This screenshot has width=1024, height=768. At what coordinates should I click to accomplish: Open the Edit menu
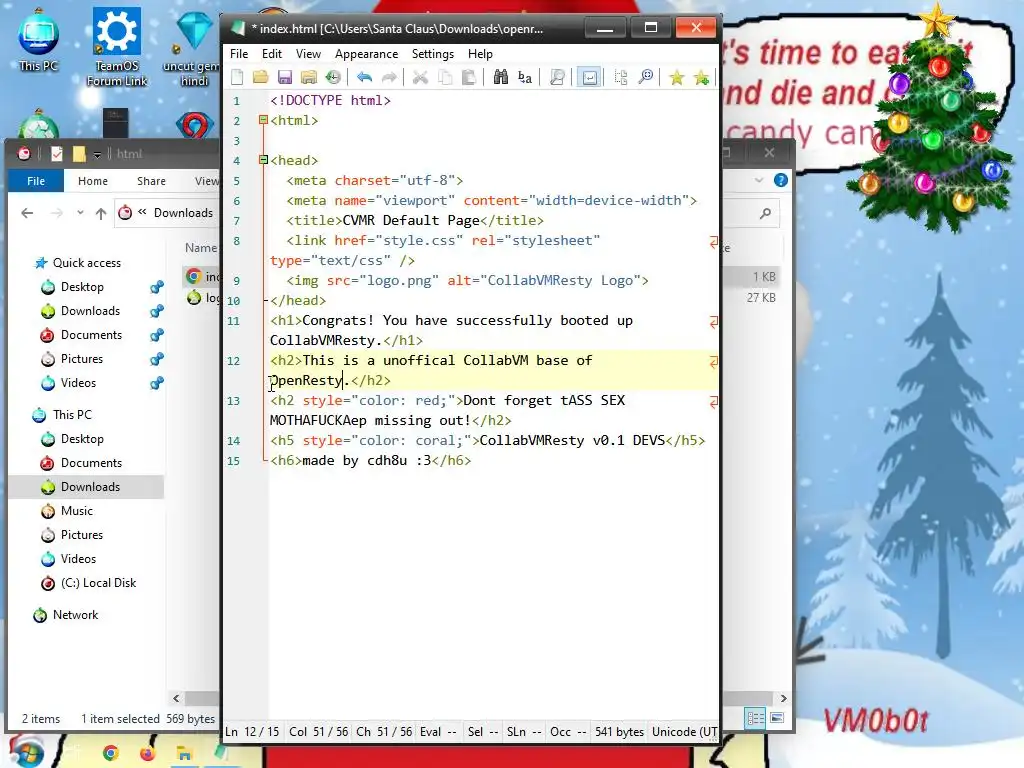(x=272, y=54)
